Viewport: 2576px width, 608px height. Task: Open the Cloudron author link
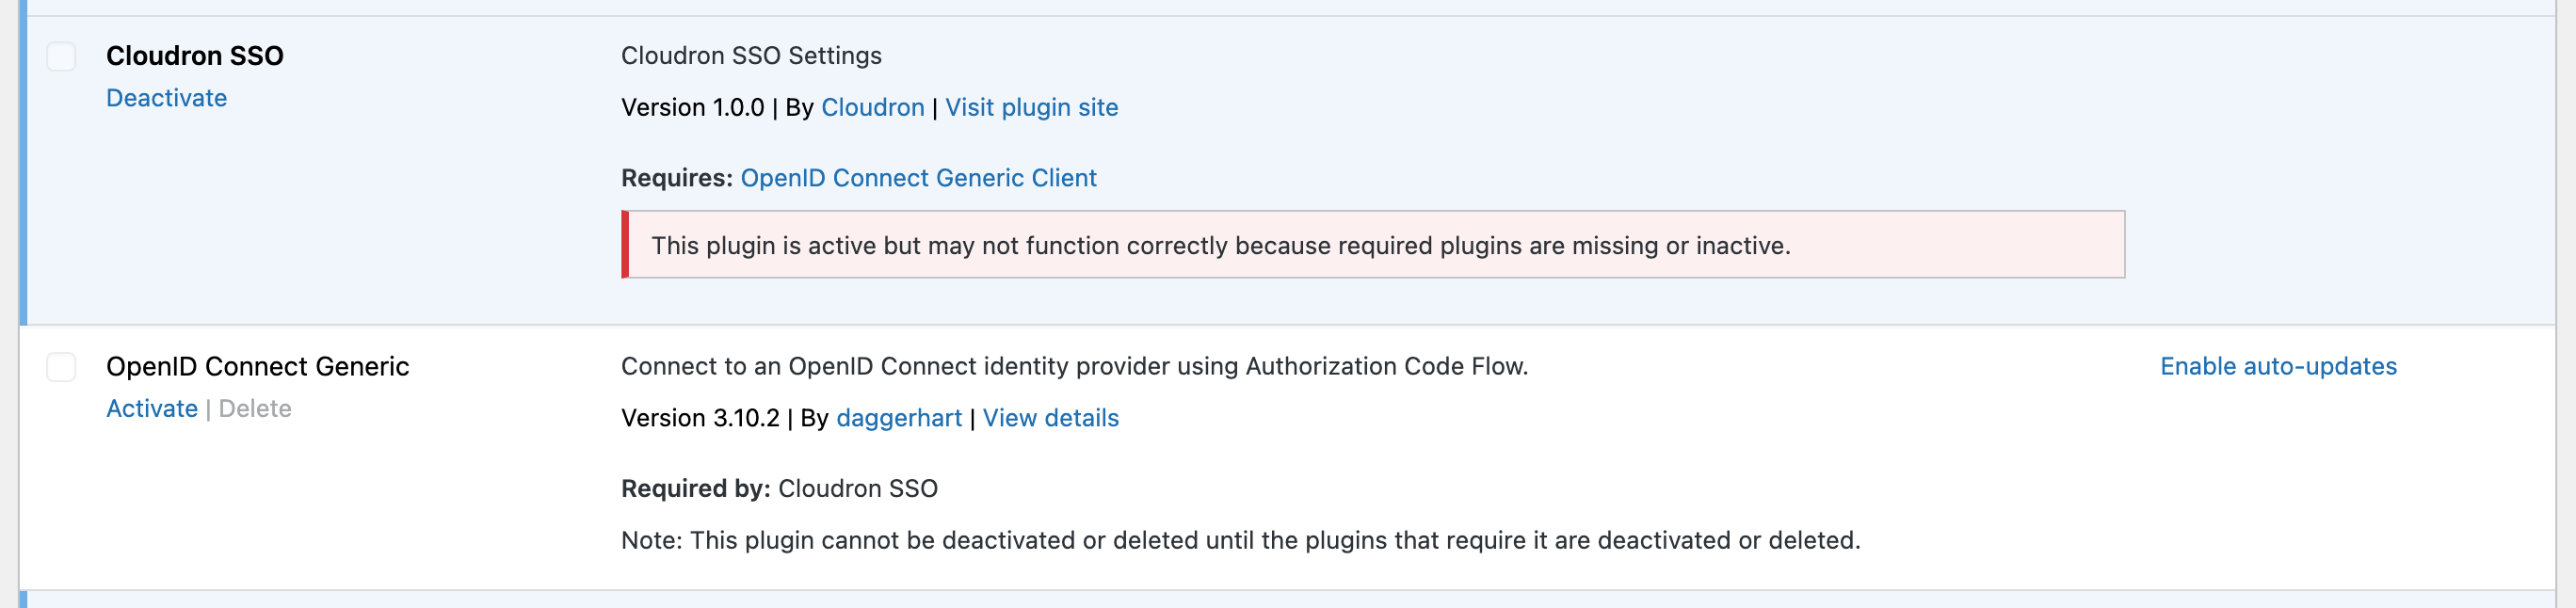(872, 107)
